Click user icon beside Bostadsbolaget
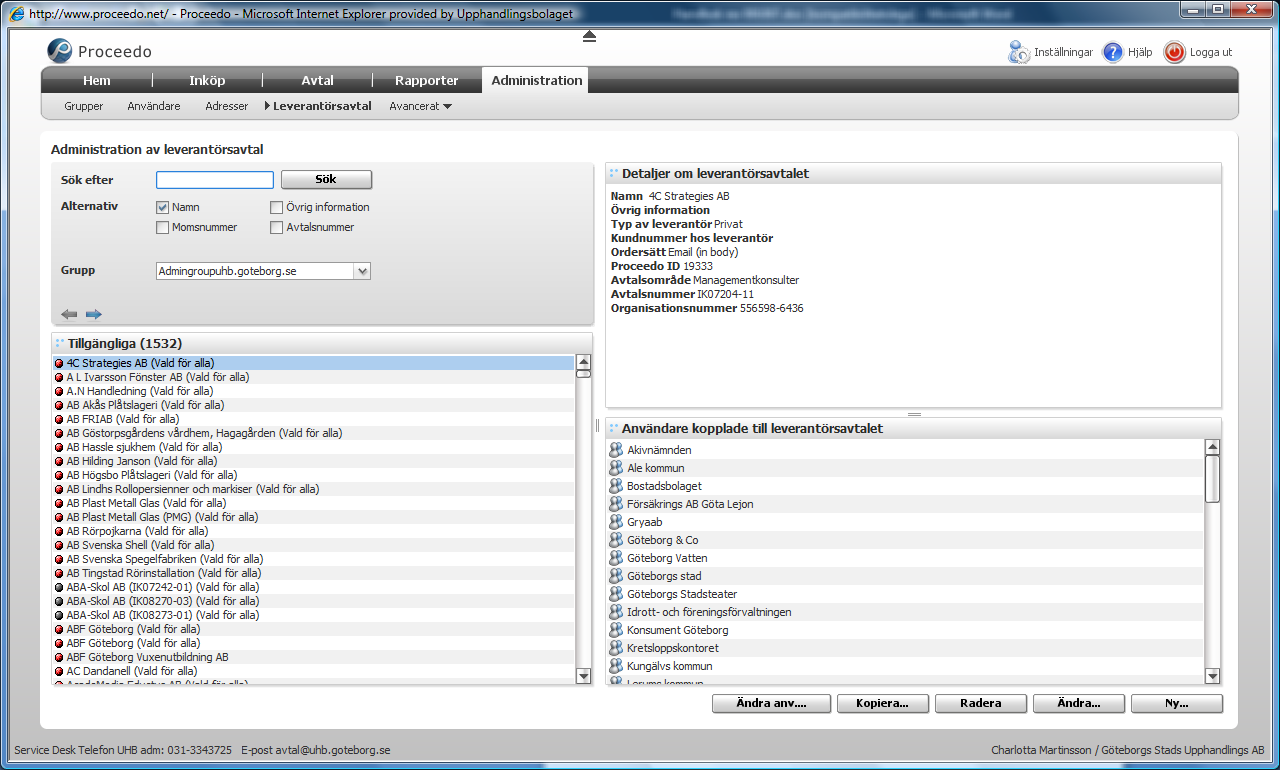 click(616, 486)
